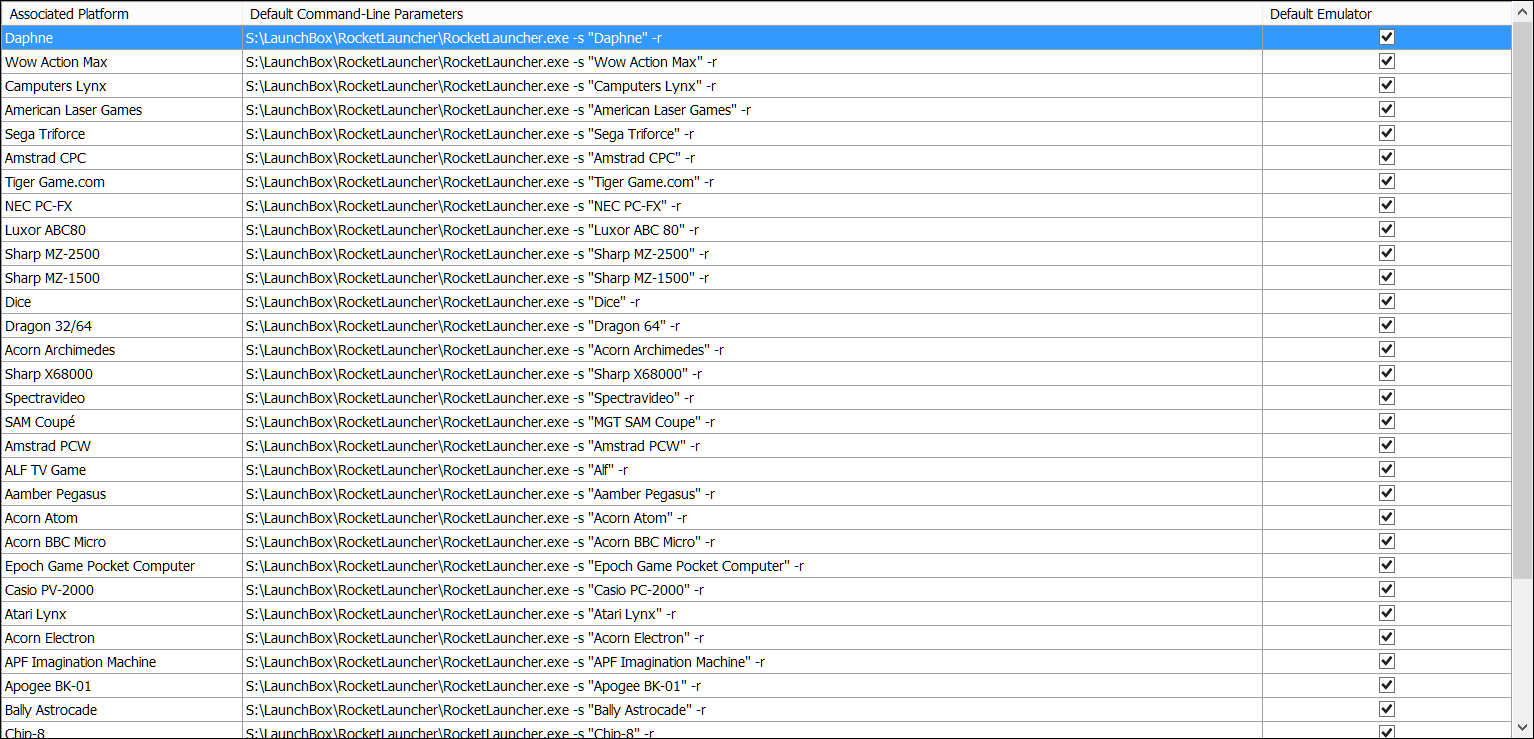Select the Amstrad CPC platform cell
This screenshot has width=1534, height=739.
[x=121, y=158]
